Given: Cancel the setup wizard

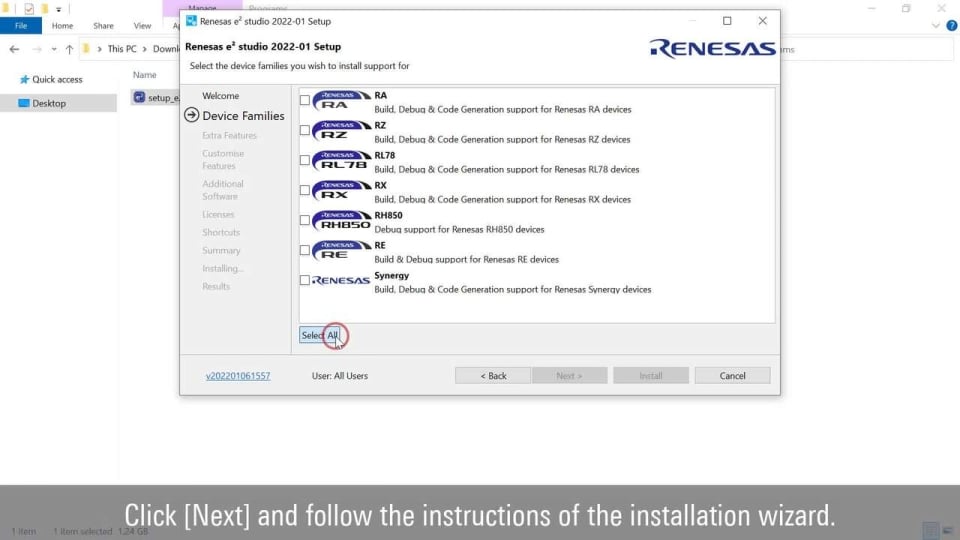Looking at the screenshot, I should click(x=732, y=376).
